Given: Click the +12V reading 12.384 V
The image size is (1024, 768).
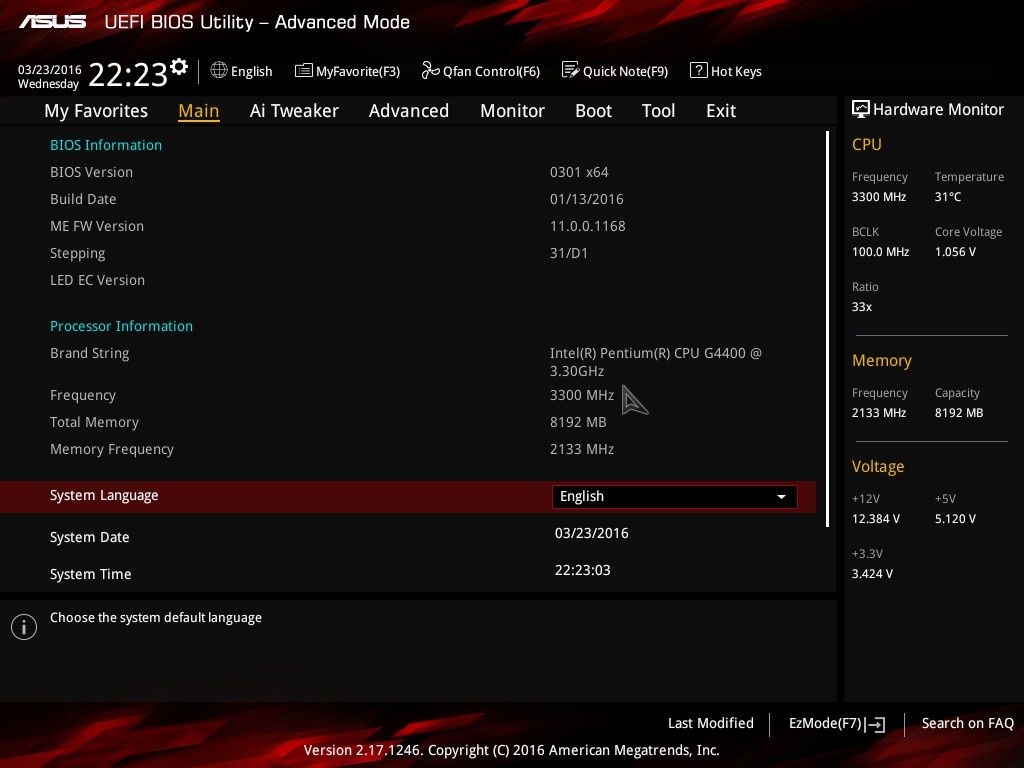Looking at the screenshot, I should click(876, 519).
